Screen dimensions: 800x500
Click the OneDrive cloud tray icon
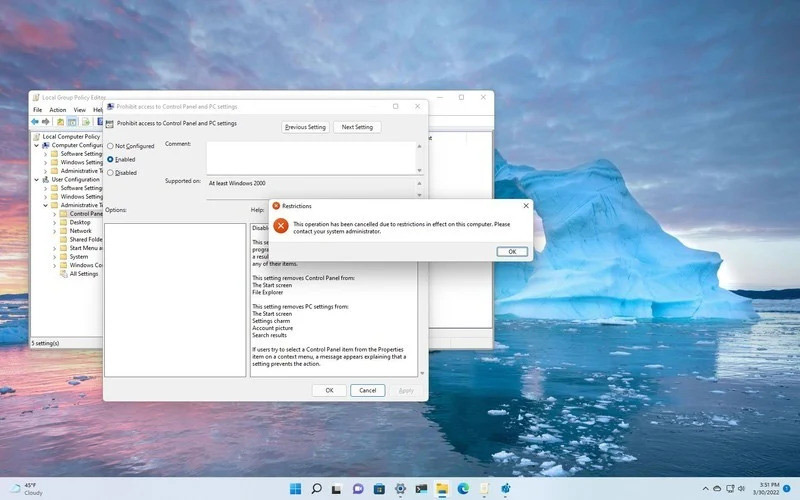pyautogui.click(x=717, y=489)
